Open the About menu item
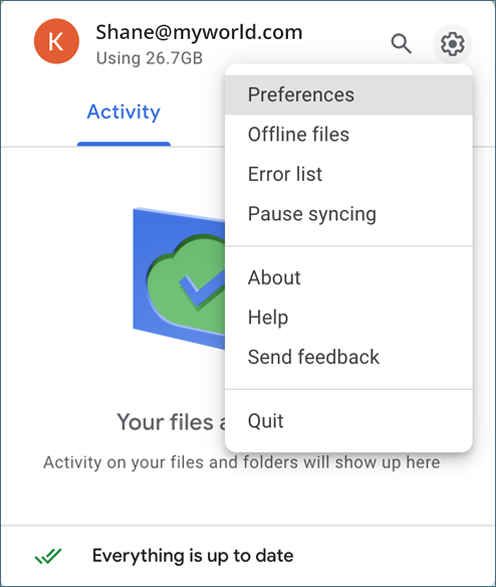496x587 pixels. point(349,278)
